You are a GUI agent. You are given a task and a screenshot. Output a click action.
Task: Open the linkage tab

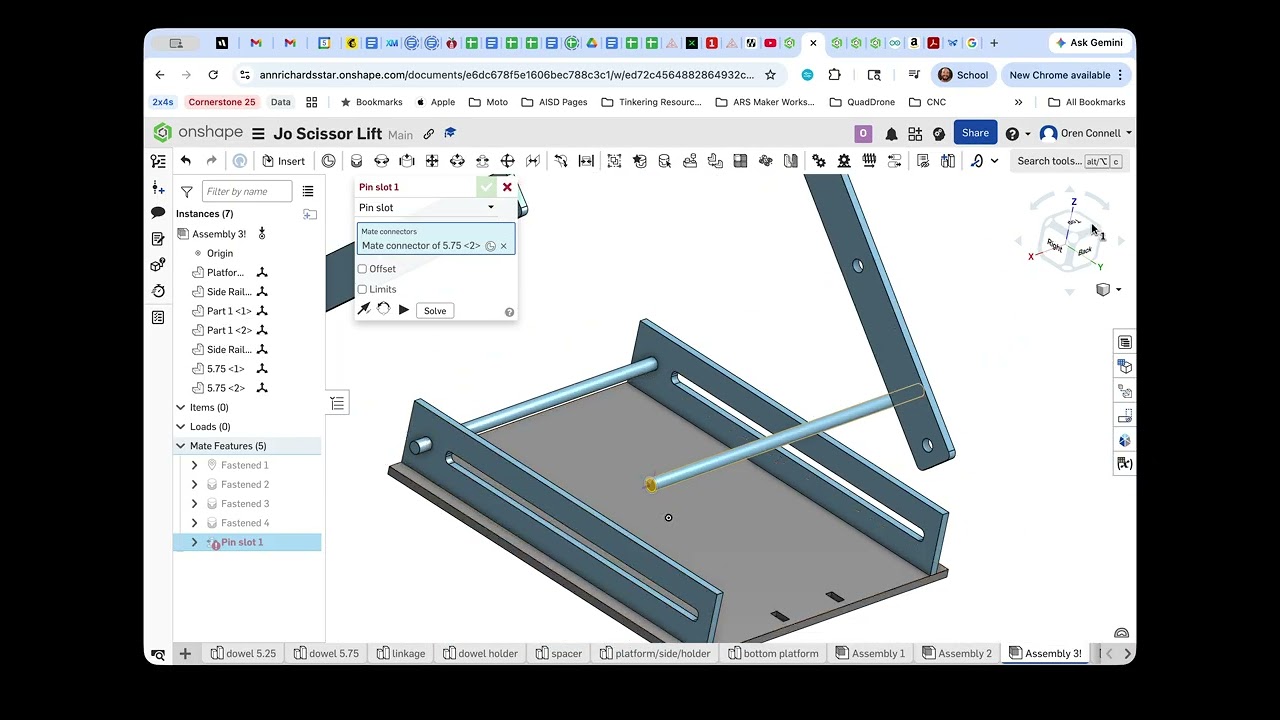pyautogui.click(x=401, y=653)
